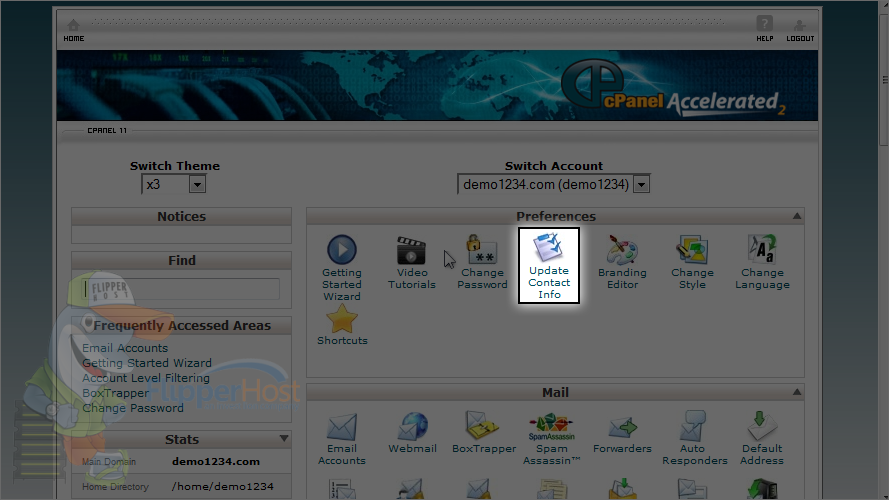Collapse the Mail section
This screenshot has height=500, width=889.
pyautogui.click(x=797, y=392)
